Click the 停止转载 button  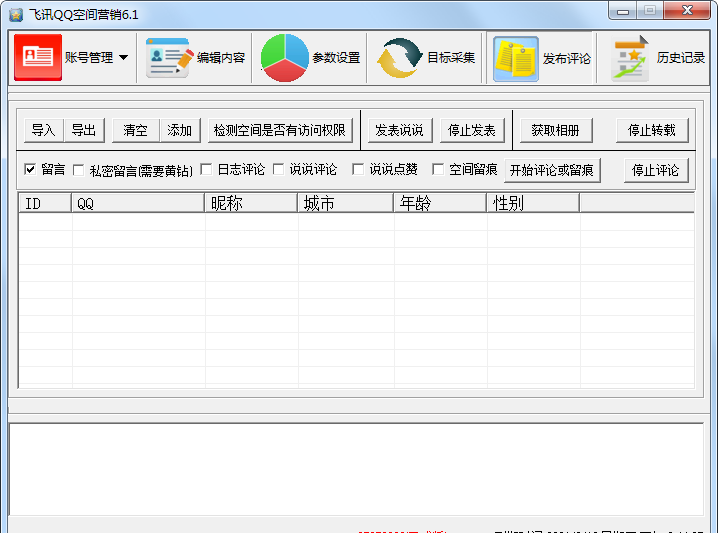tap(652, 131)
